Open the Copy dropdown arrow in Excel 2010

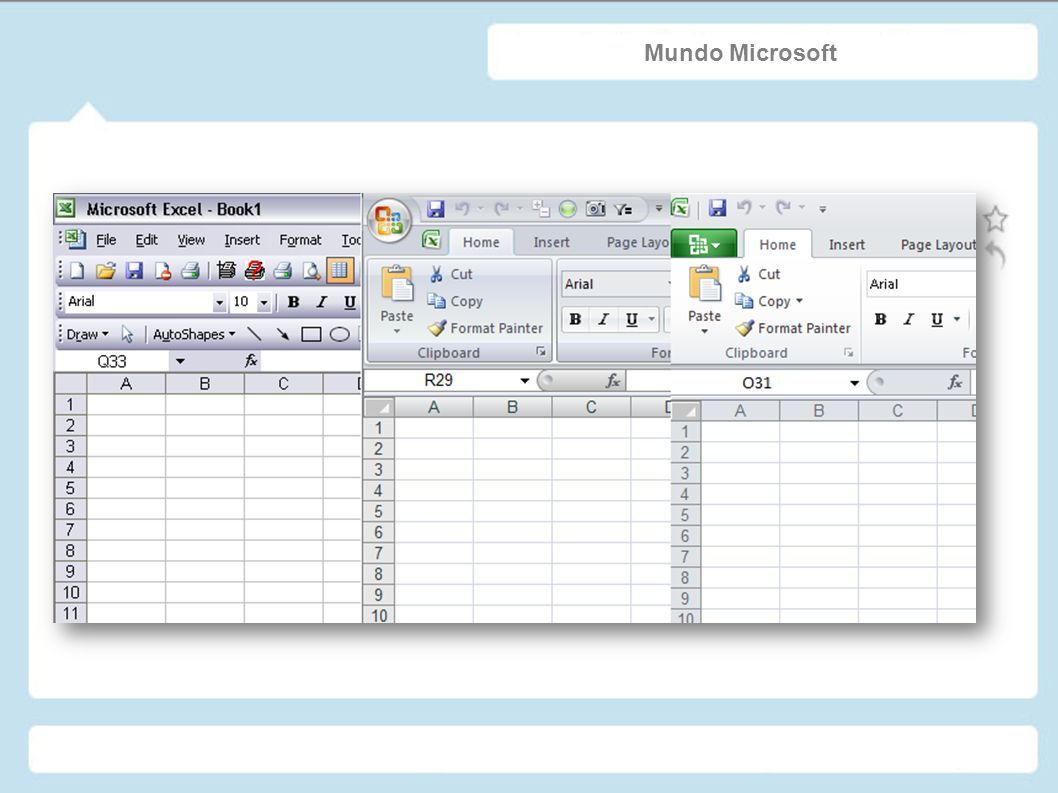799,301
